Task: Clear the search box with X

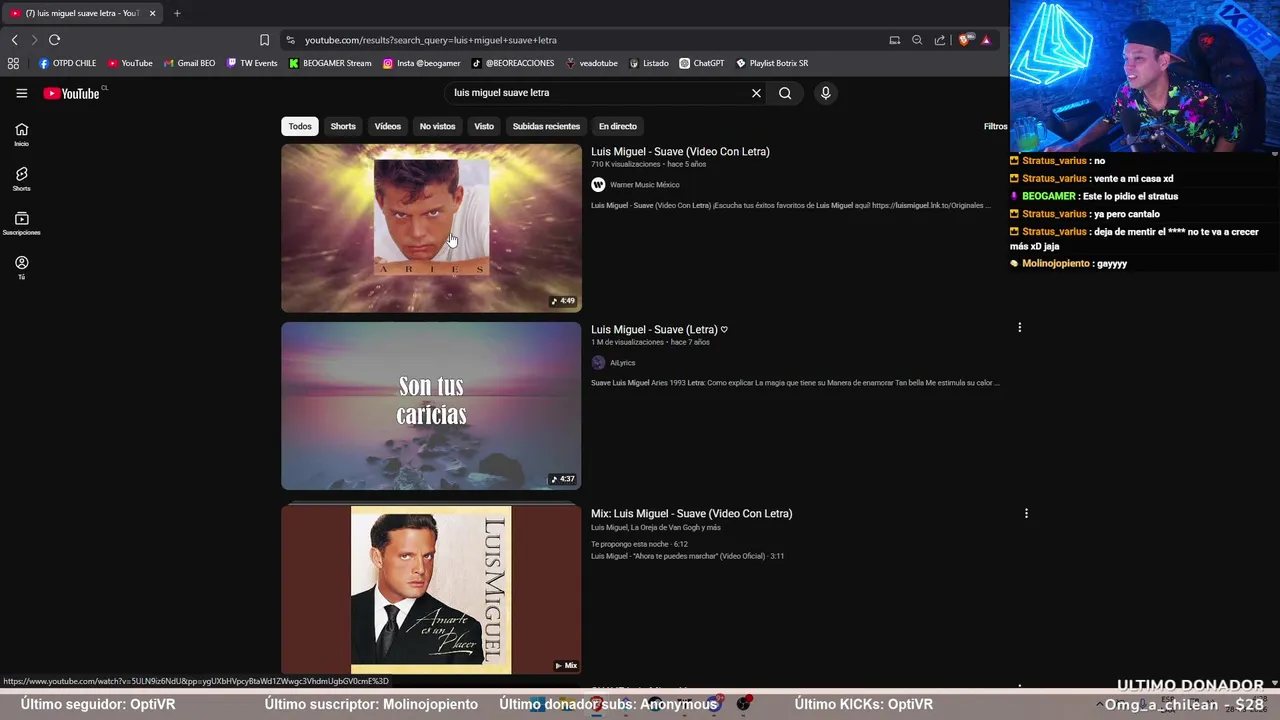Action: [x=756, y=93]
